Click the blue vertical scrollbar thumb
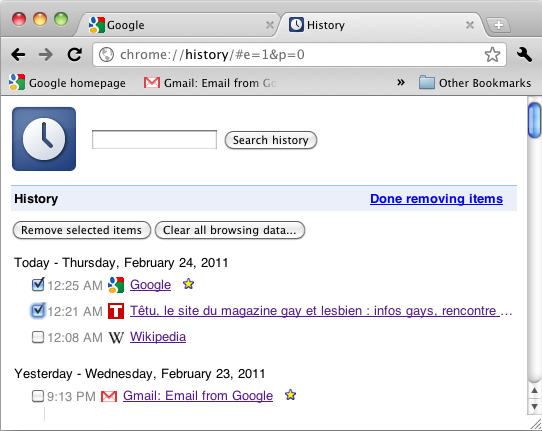The height and width of the screenshot is (431, 542). click(x=535, y=120)
